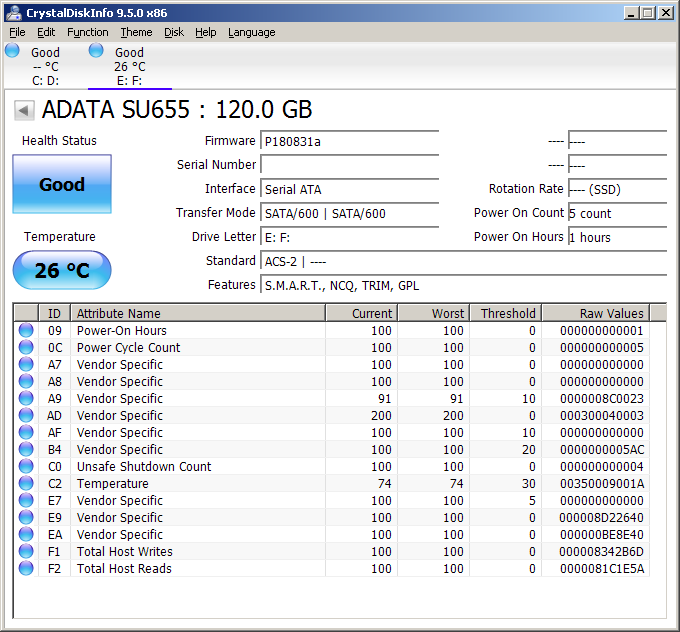Click raw value 0000081C1E5A

click(x=602, y=568)
